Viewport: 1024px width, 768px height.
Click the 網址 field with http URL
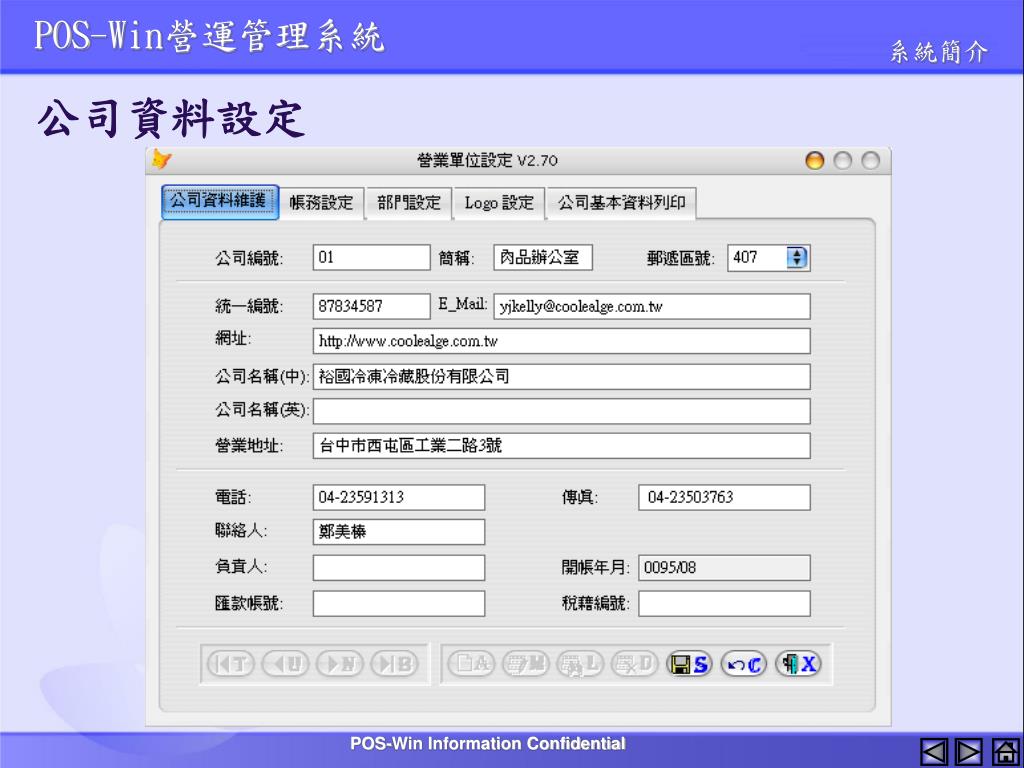pyautogui.click(x=562, y=341)
